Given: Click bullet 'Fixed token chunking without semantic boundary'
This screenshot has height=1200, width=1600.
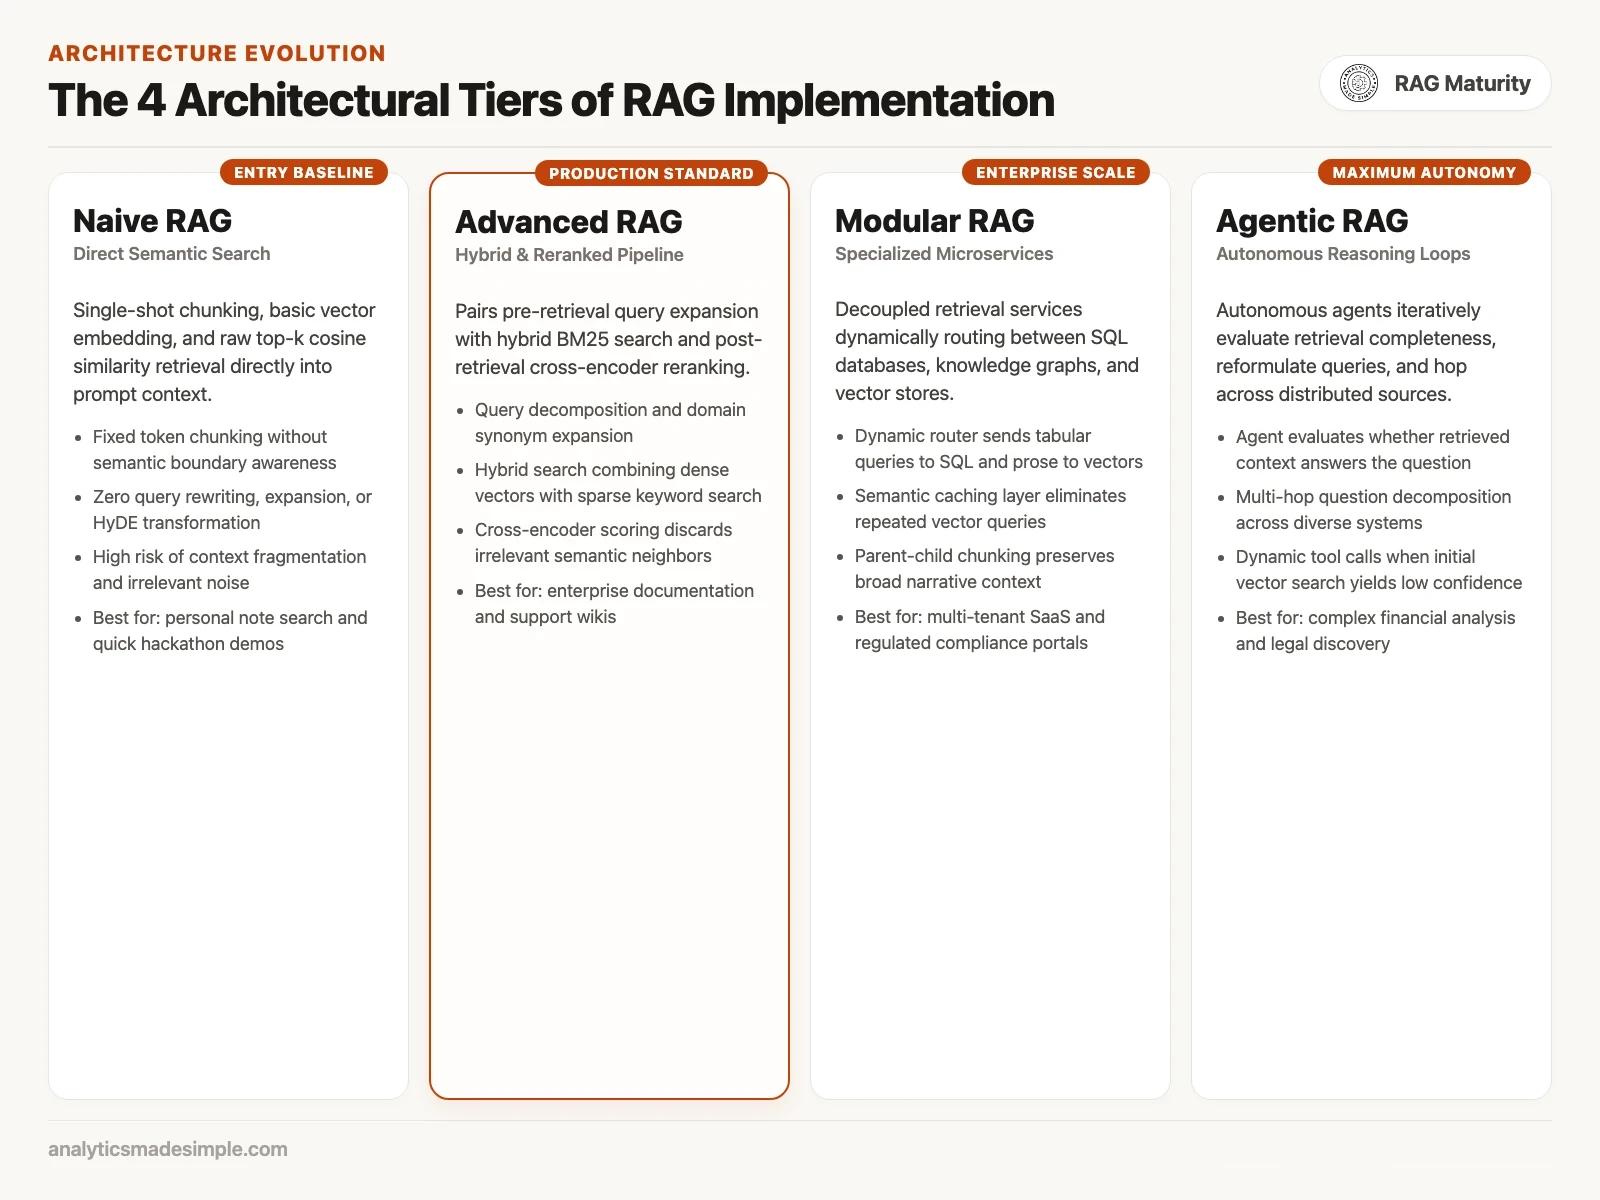Looking at the screenshot, I should pyautogui.click(x=214, y=450).
